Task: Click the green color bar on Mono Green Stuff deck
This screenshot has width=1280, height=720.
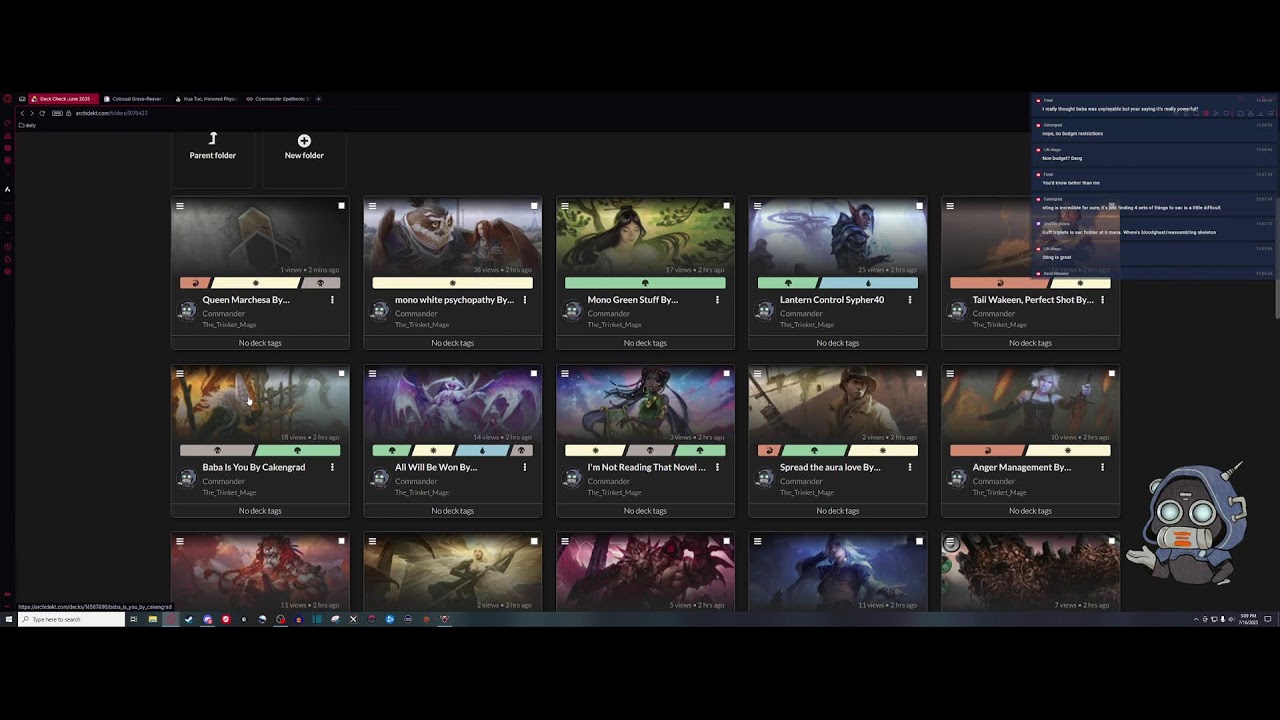Action: point(645,283)
